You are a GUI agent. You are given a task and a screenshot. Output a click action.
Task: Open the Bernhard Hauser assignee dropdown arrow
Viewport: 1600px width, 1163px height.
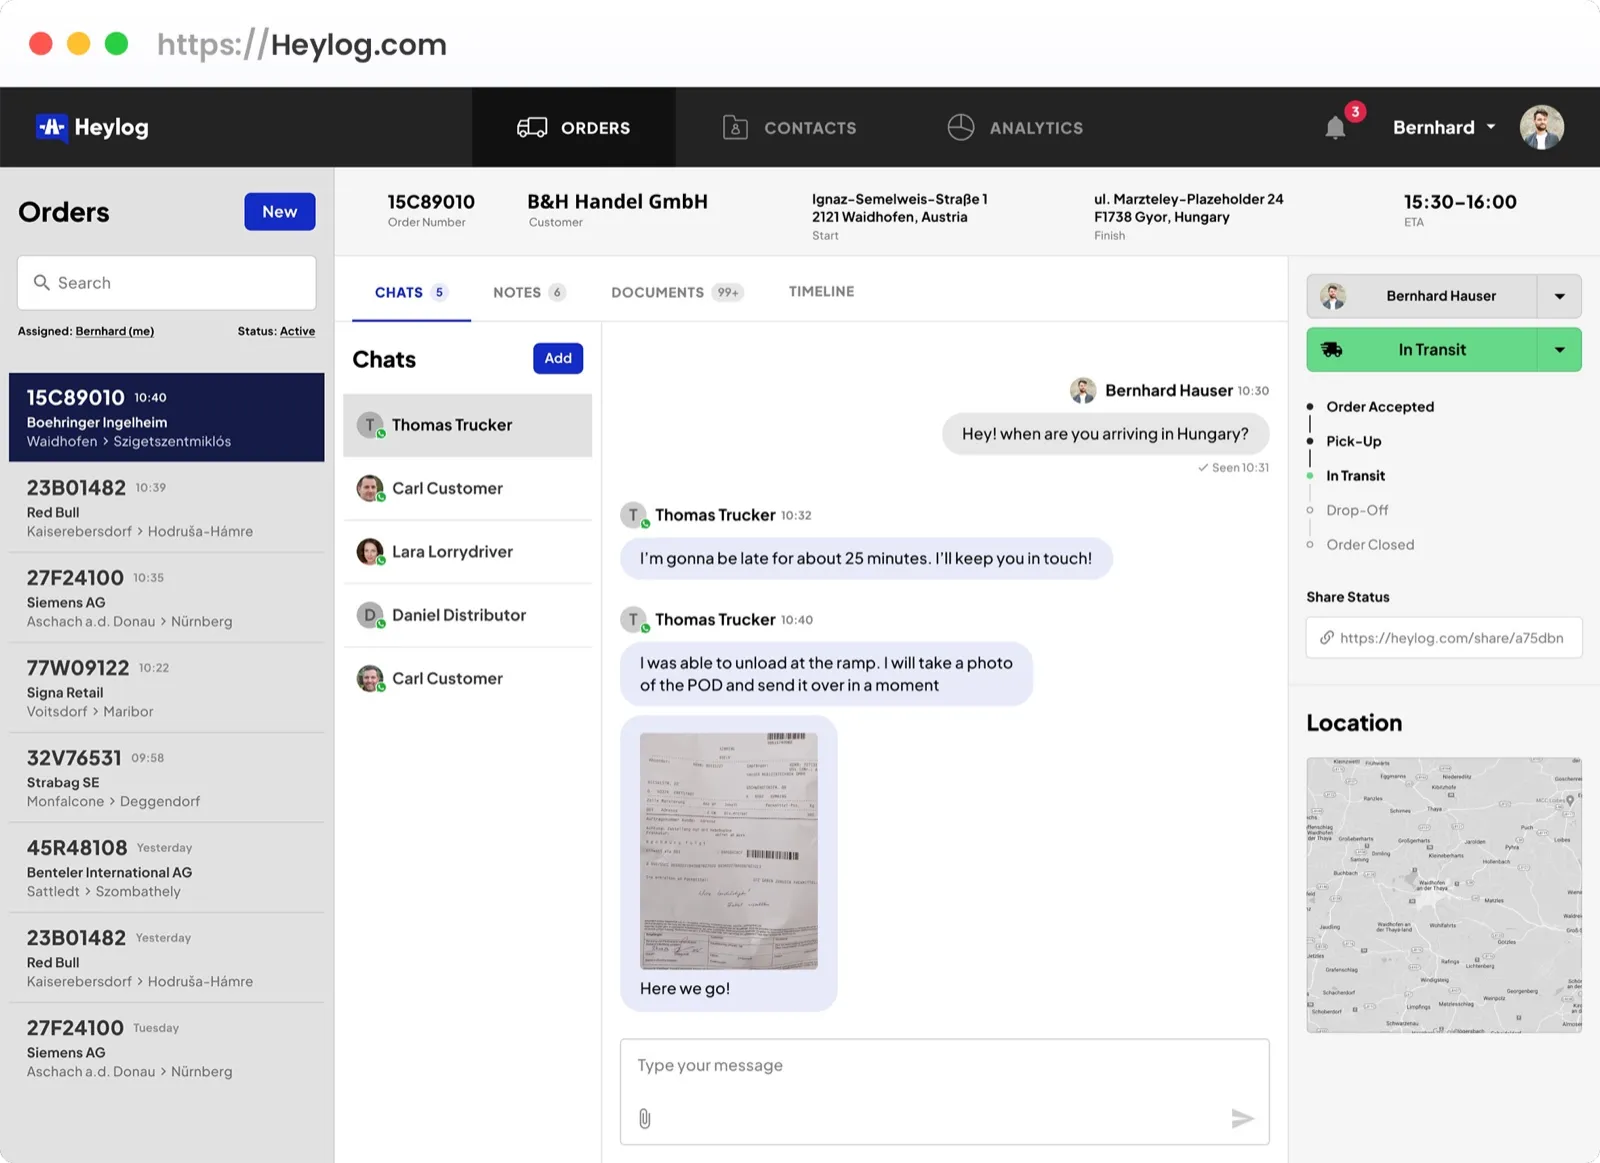[x=1560, y=296]
